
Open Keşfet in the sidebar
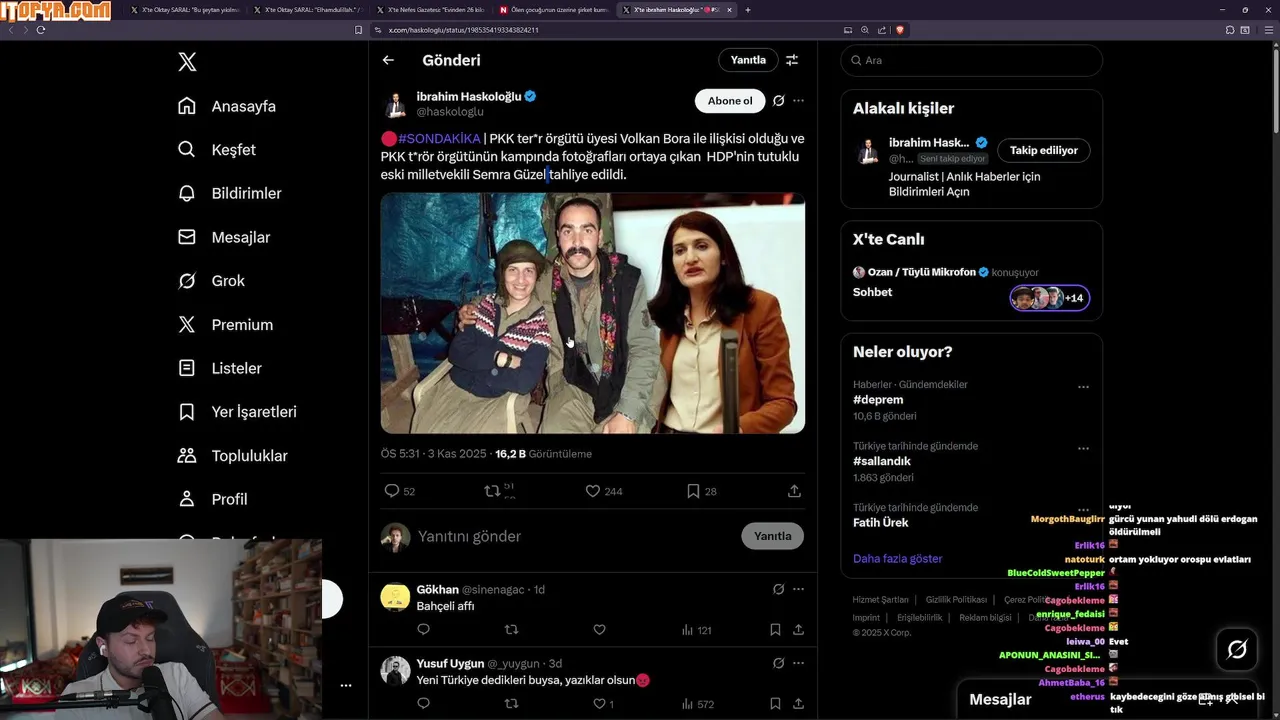click(217, 150)
